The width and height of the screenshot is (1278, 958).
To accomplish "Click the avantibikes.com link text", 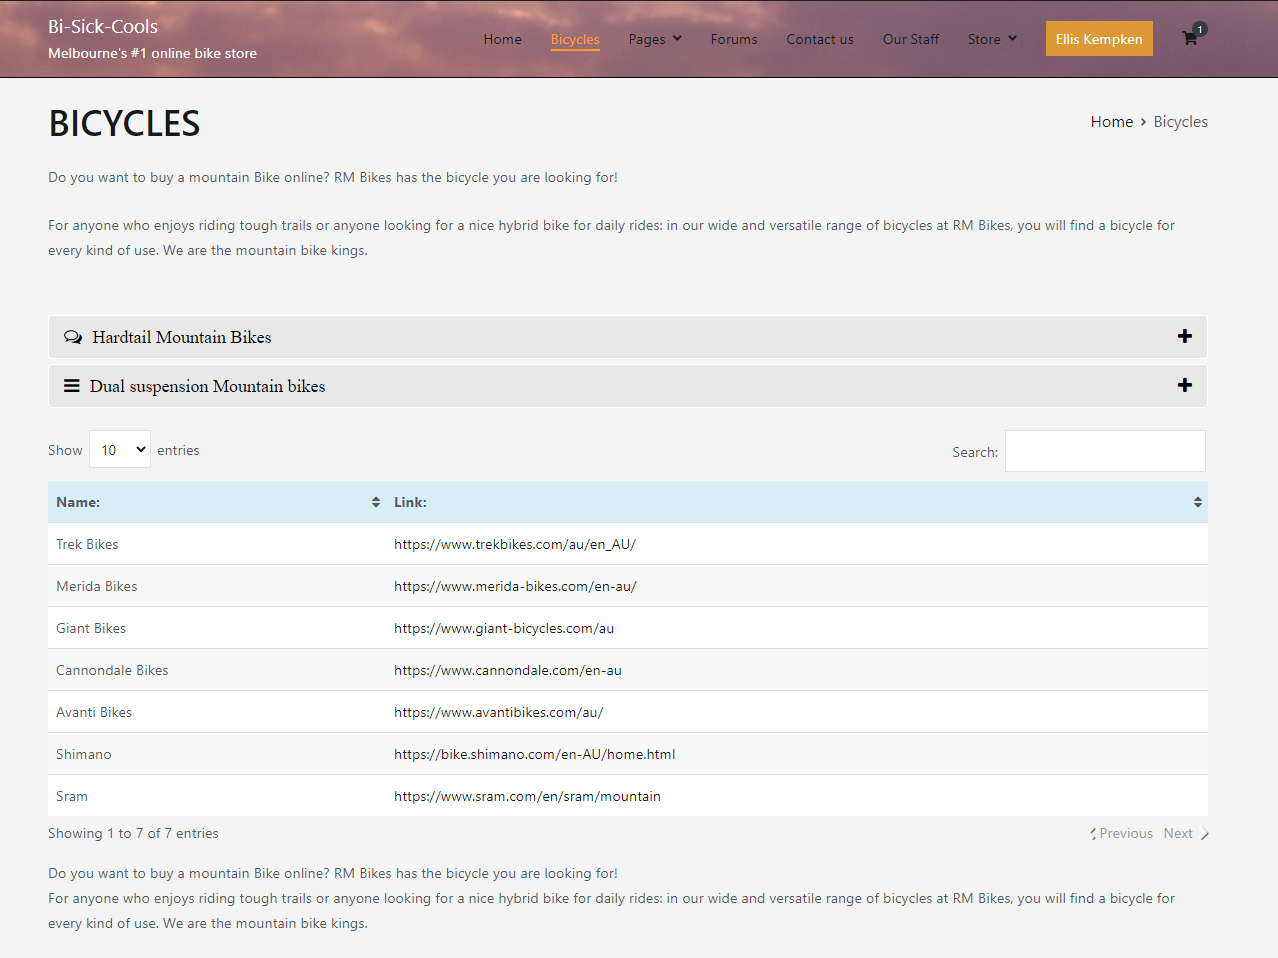I will pyautogui.click(x=499, y=712).
